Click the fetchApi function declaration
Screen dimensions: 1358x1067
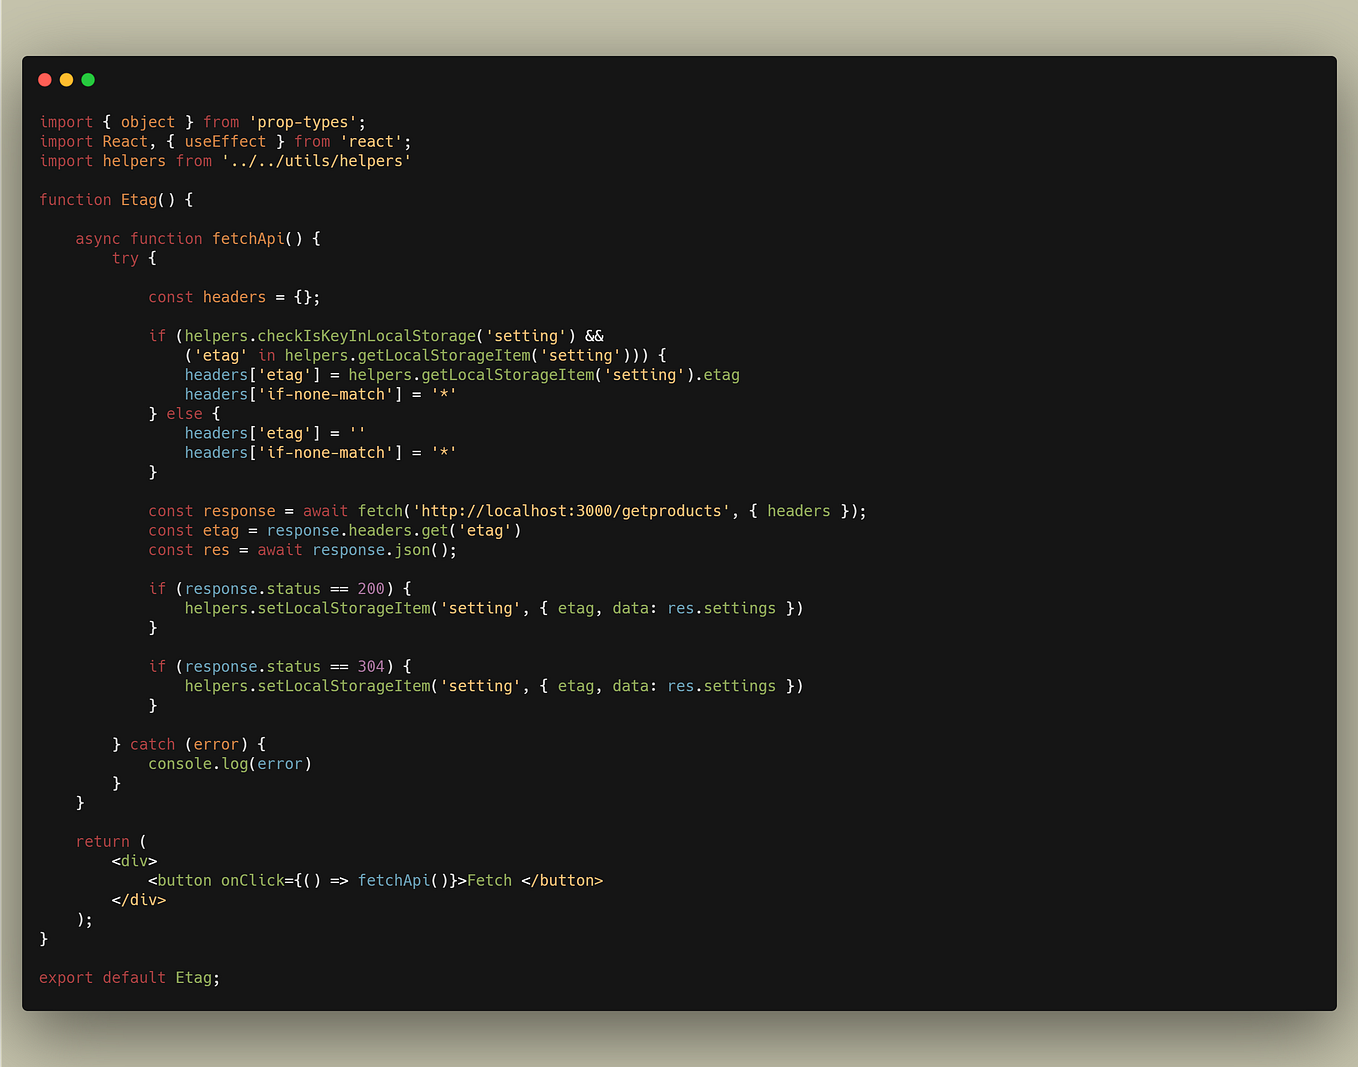(x=248, y=238)
